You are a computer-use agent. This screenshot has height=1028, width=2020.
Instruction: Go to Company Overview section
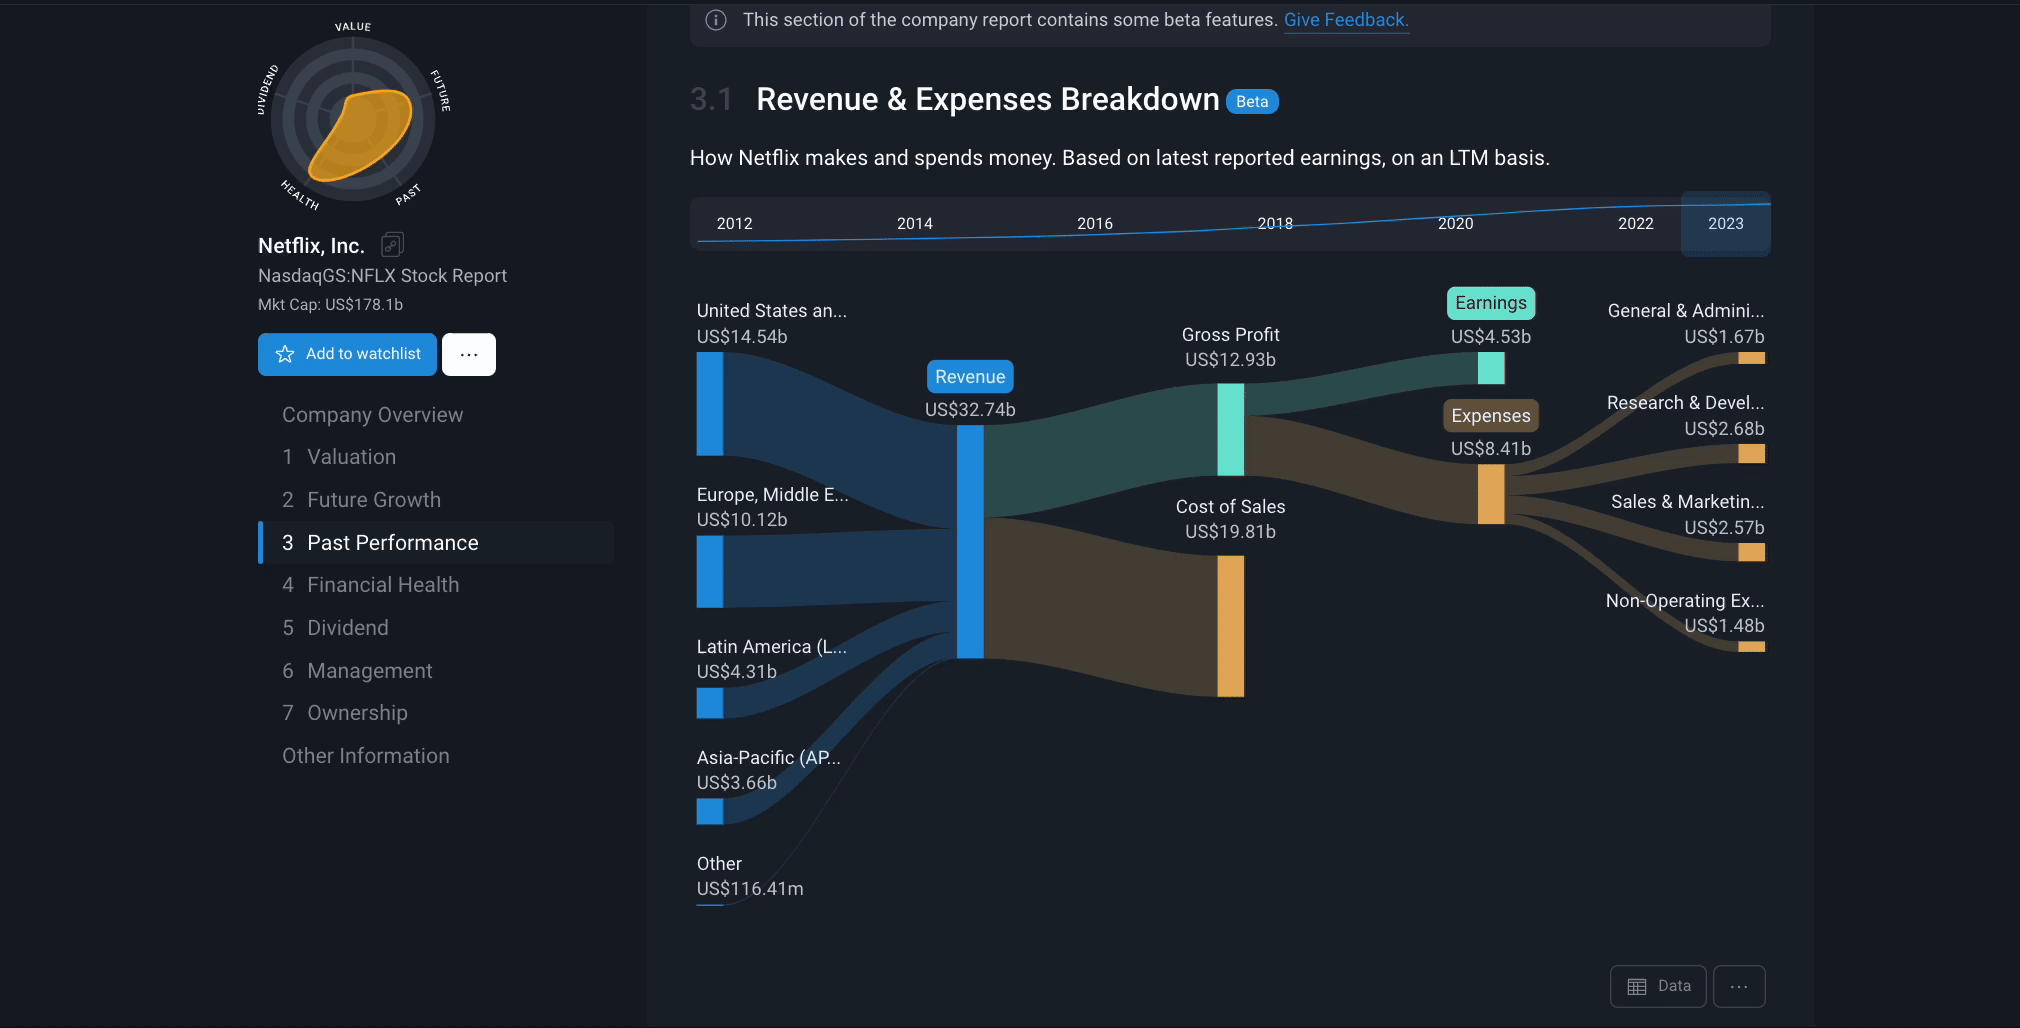coord(372,415)
